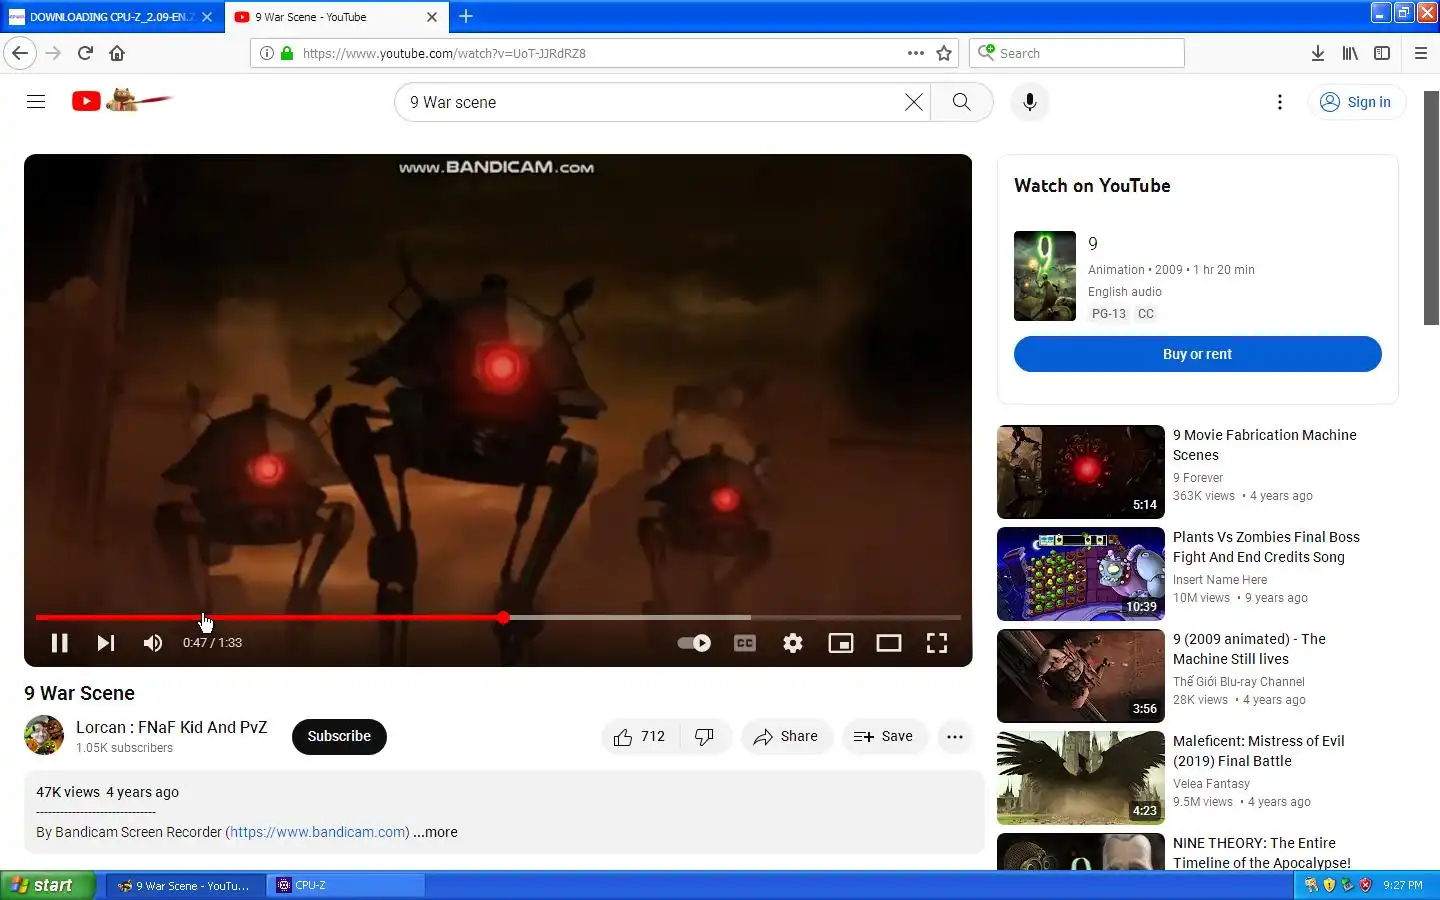
Task: Click the system tray clock
Action: pyautogui.click(x=1403, y=885)
